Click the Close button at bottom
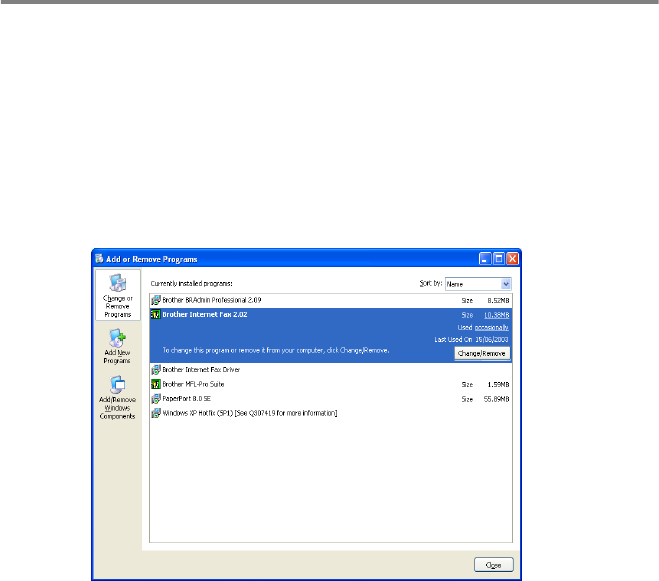The height and width of the screenshot is (581, 659). tap(493, 565)
